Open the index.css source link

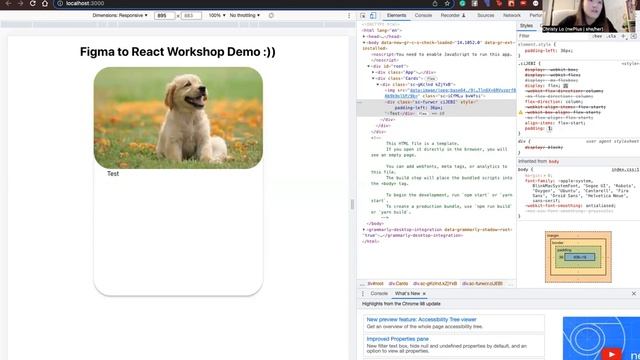coord(625,170)
